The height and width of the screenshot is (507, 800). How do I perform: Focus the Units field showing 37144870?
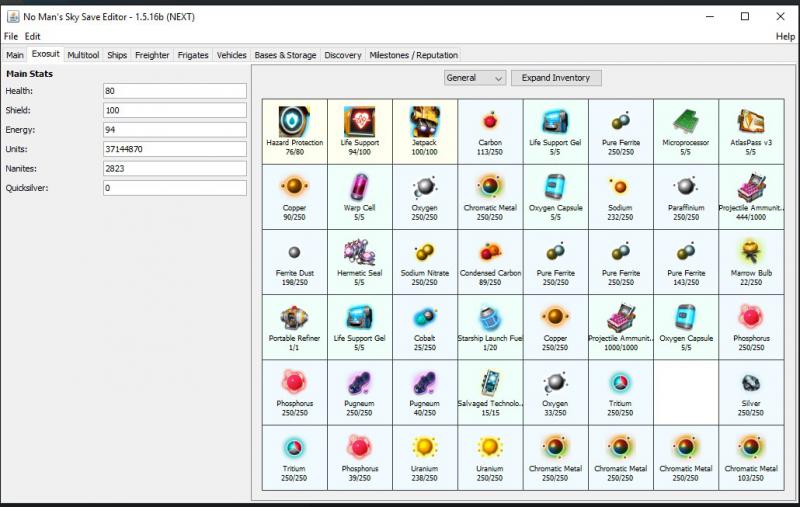(174, 149)
